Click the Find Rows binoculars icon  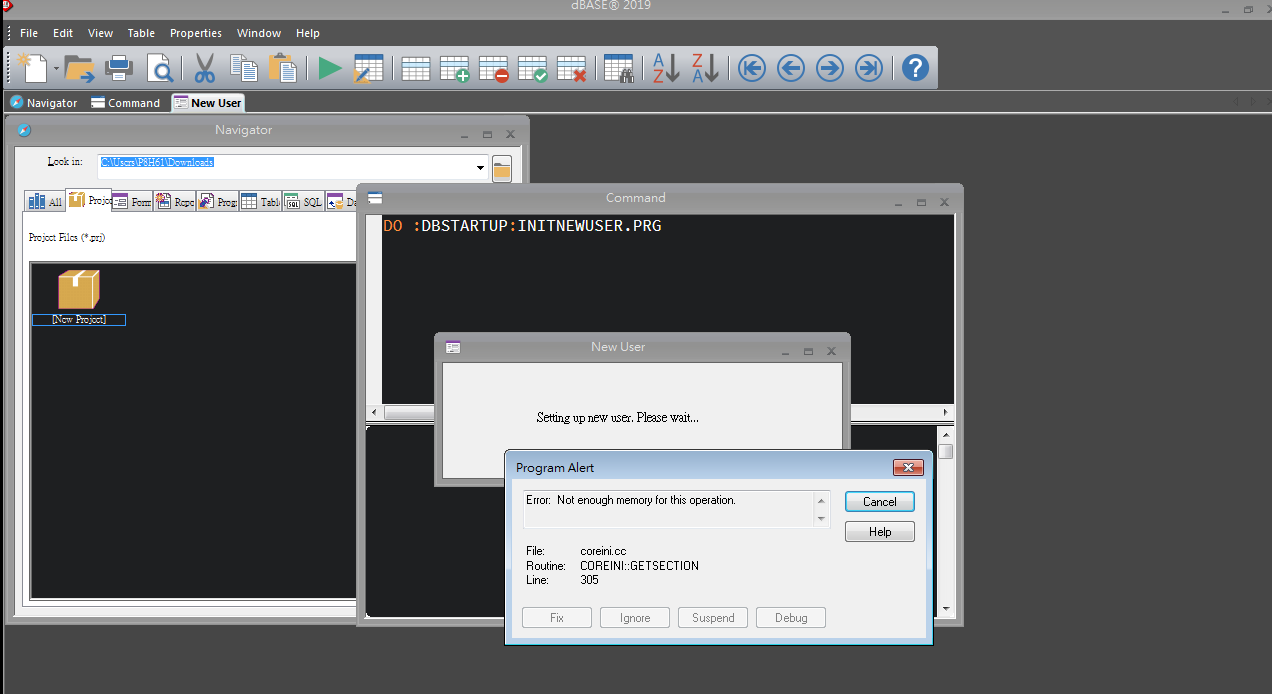point(619,68)
